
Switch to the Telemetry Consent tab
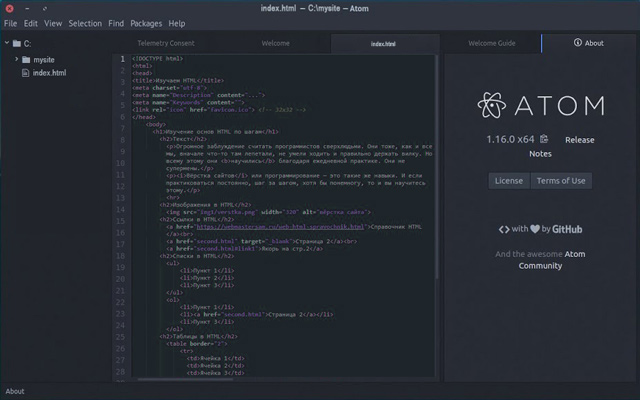point(166,43)
